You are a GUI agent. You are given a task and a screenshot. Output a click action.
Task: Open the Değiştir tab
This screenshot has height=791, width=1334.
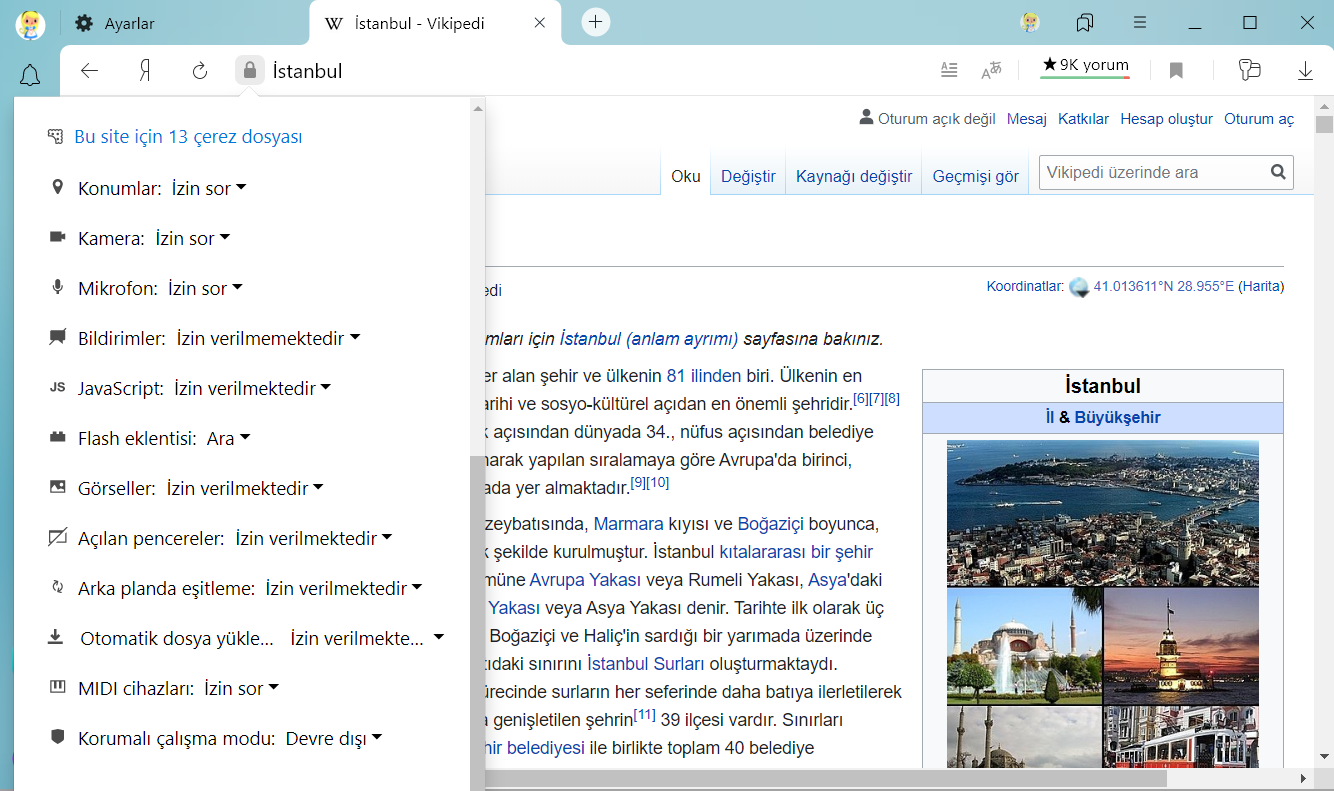pyautogui.click(x=748, y=176)
